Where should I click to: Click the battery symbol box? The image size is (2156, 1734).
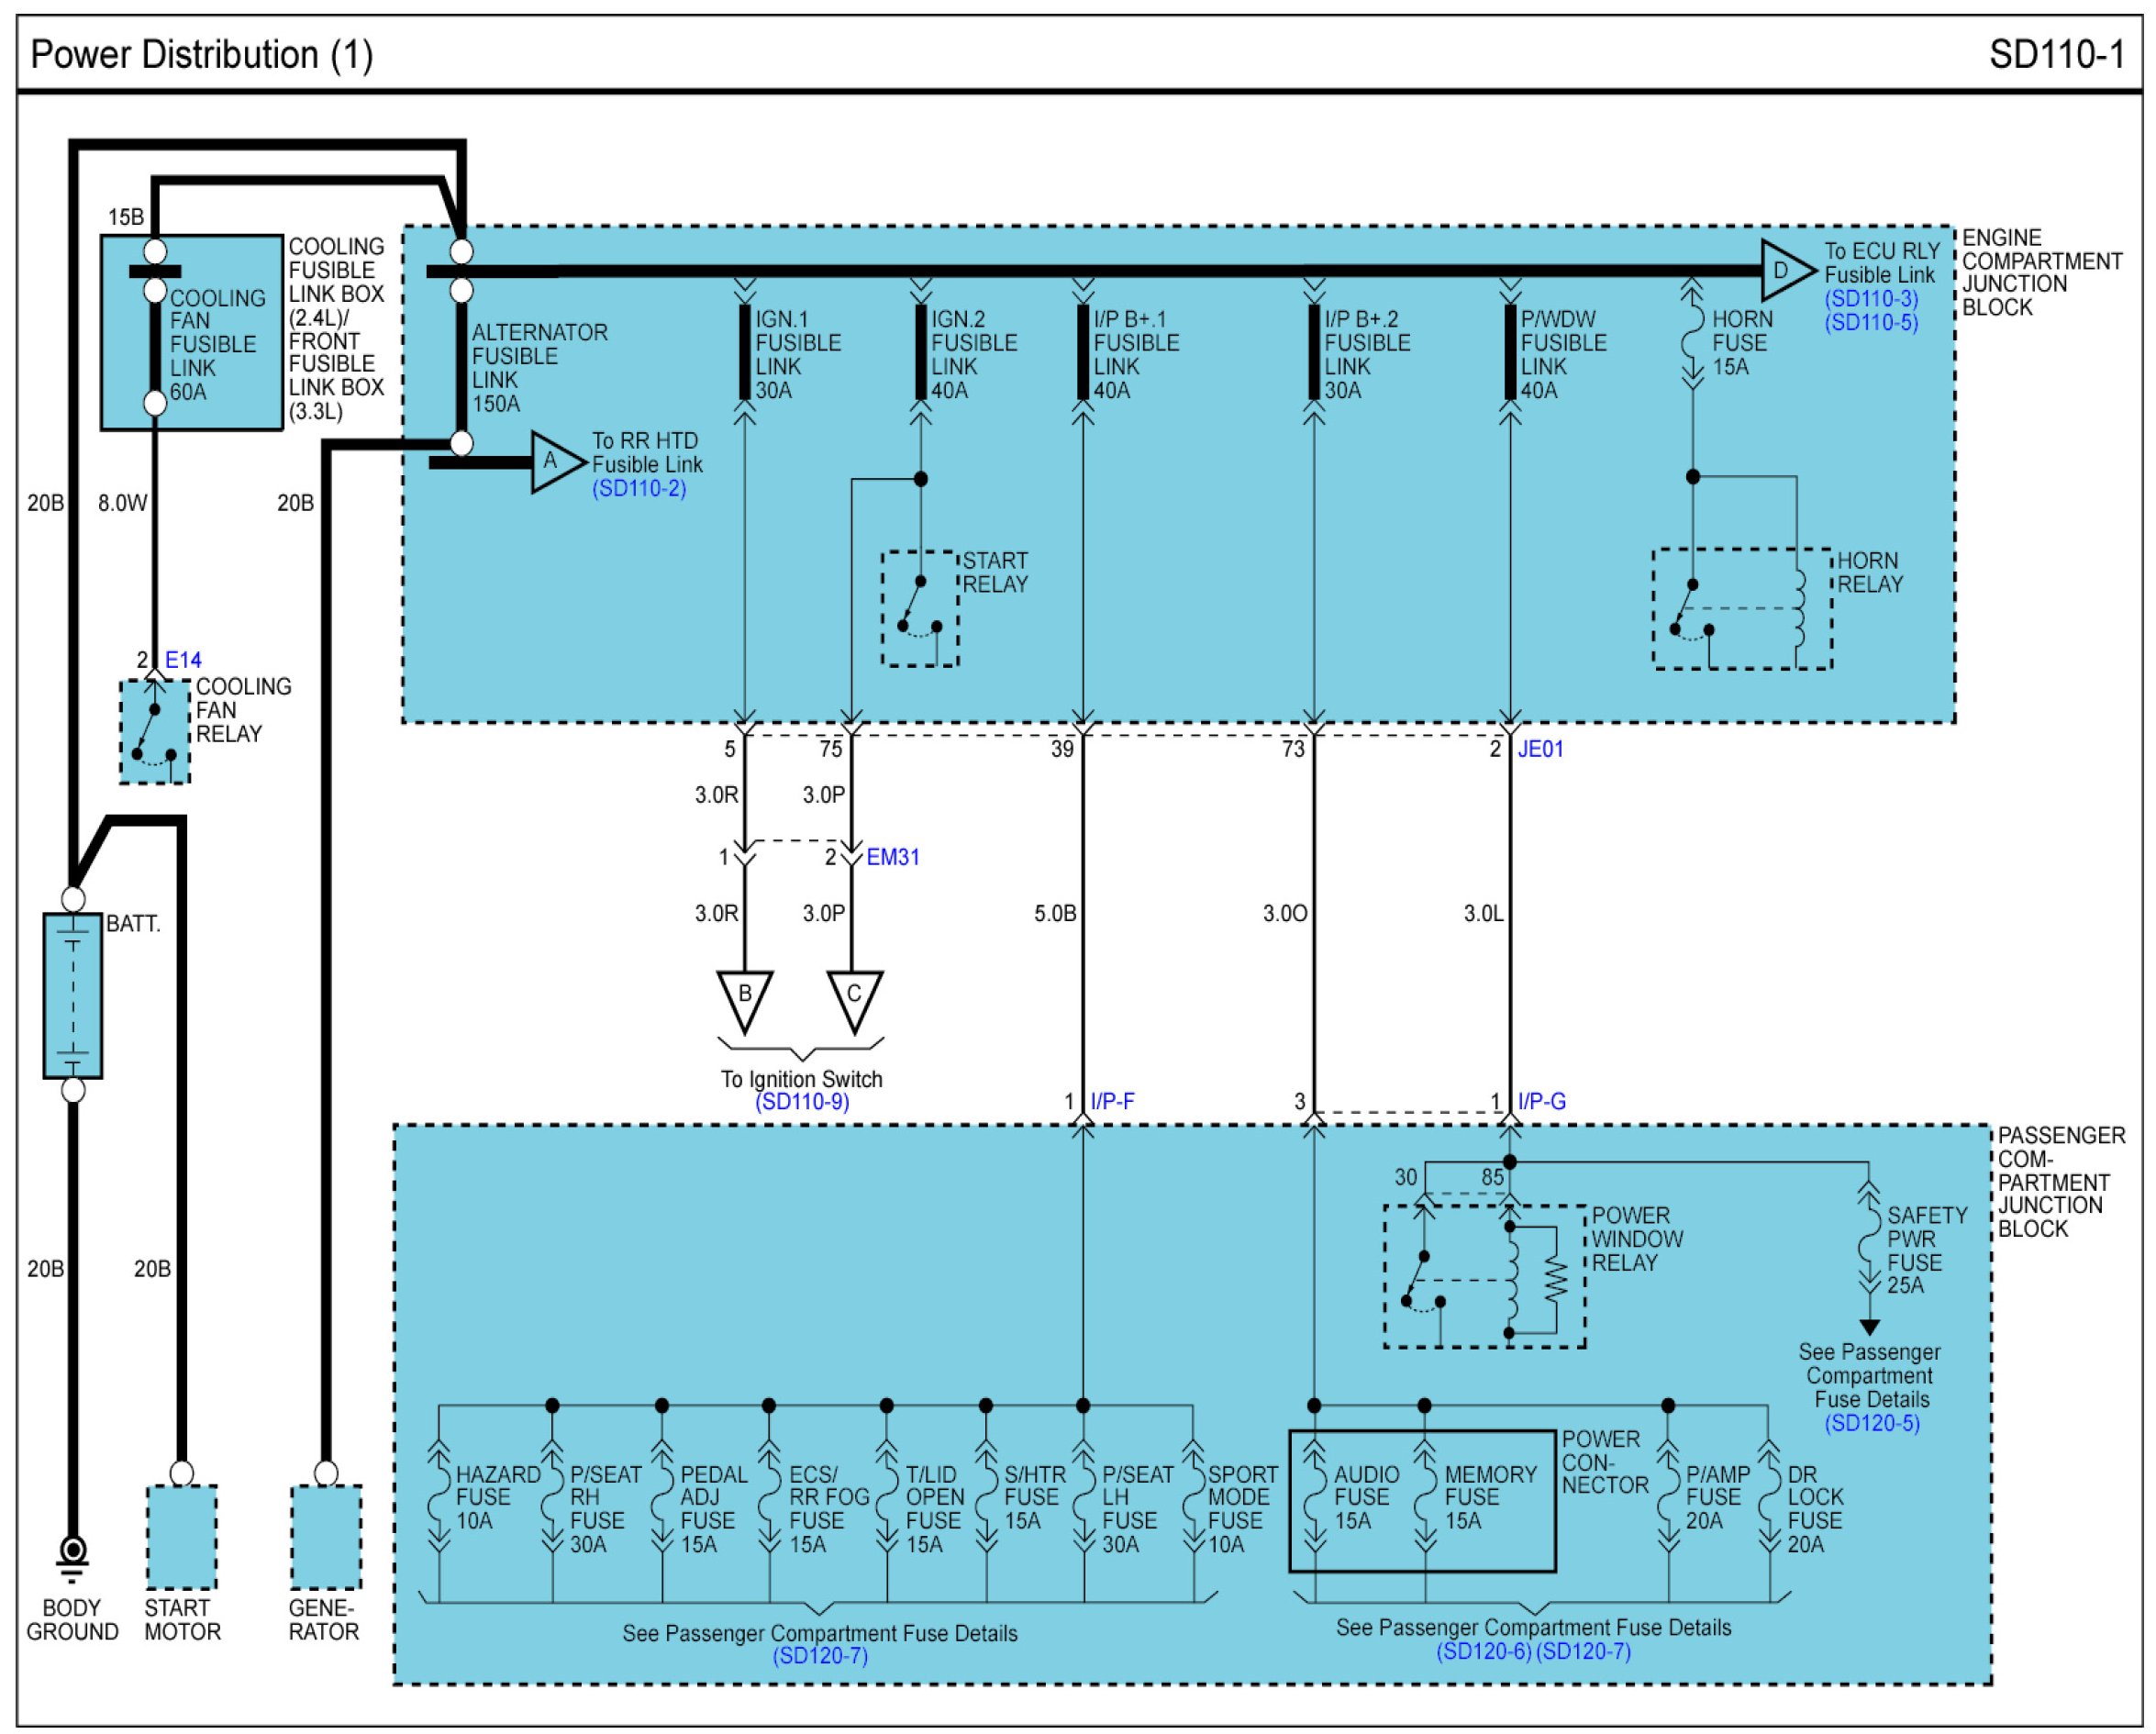73,996
